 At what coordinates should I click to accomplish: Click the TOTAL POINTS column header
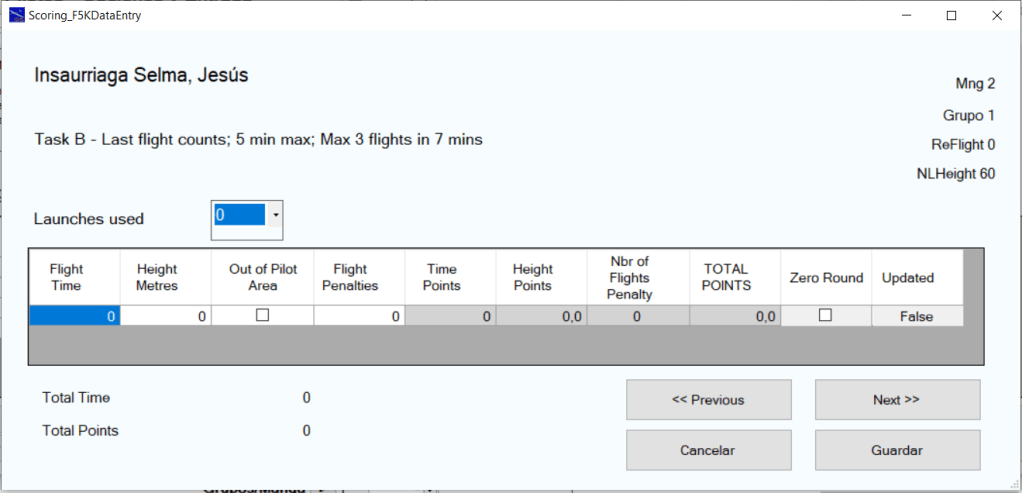(727, 277)
